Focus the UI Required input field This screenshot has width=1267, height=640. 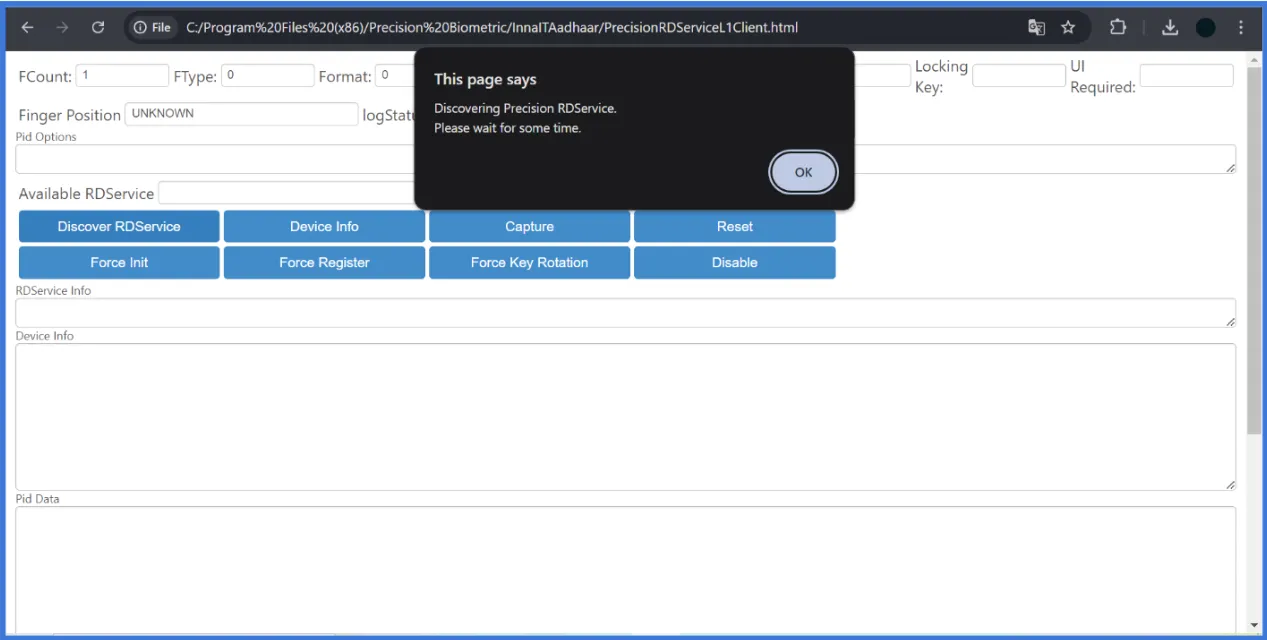pyautogui.click(x=1187, y=75)
